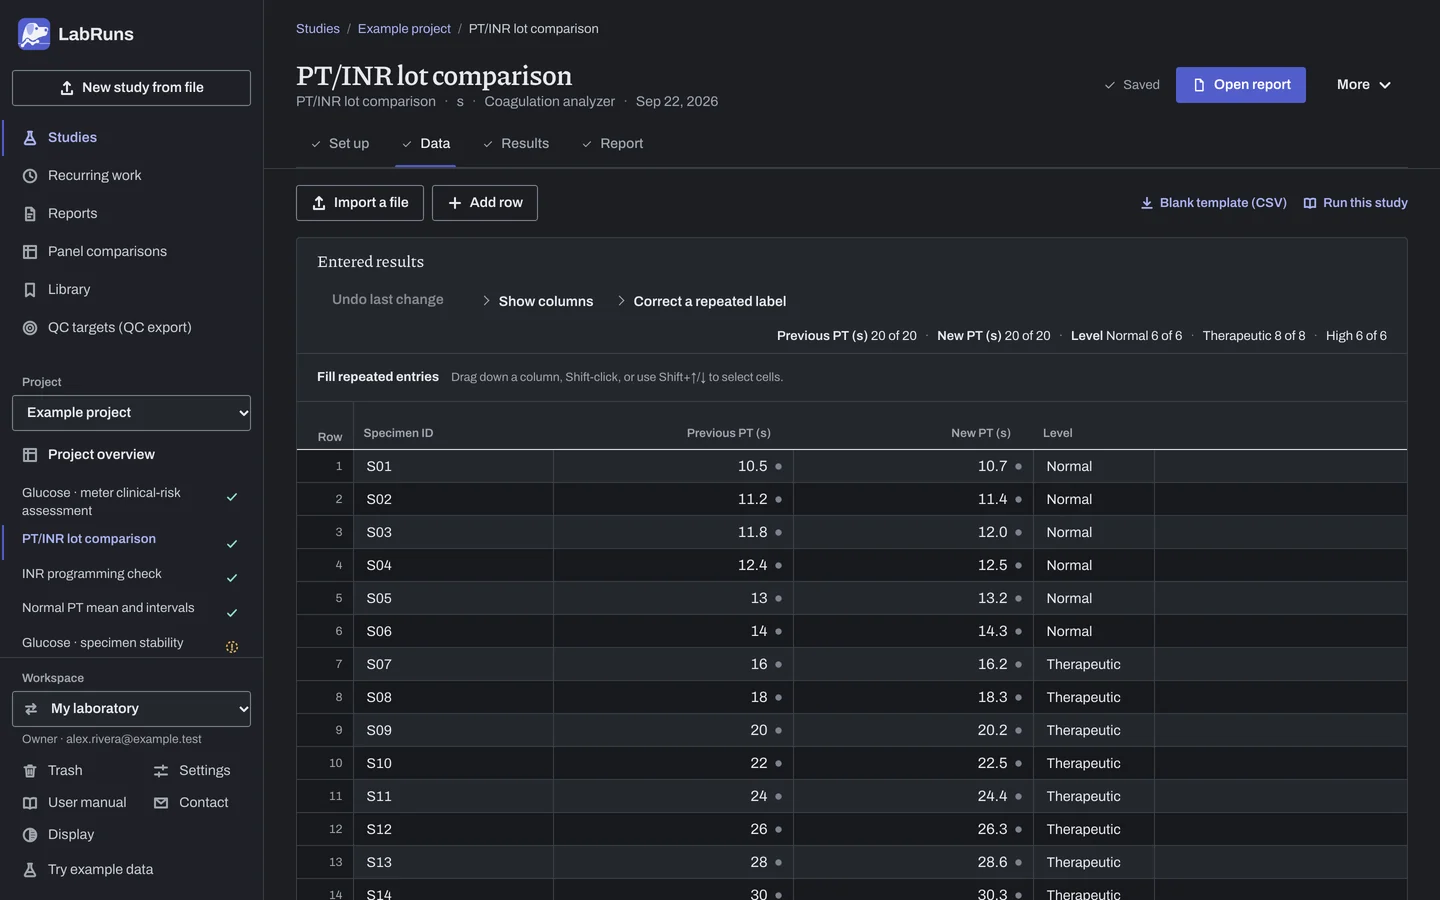Open Contact envelope icon
Viewport: 1440px width, 900px height.
click(x=161, y=803)
